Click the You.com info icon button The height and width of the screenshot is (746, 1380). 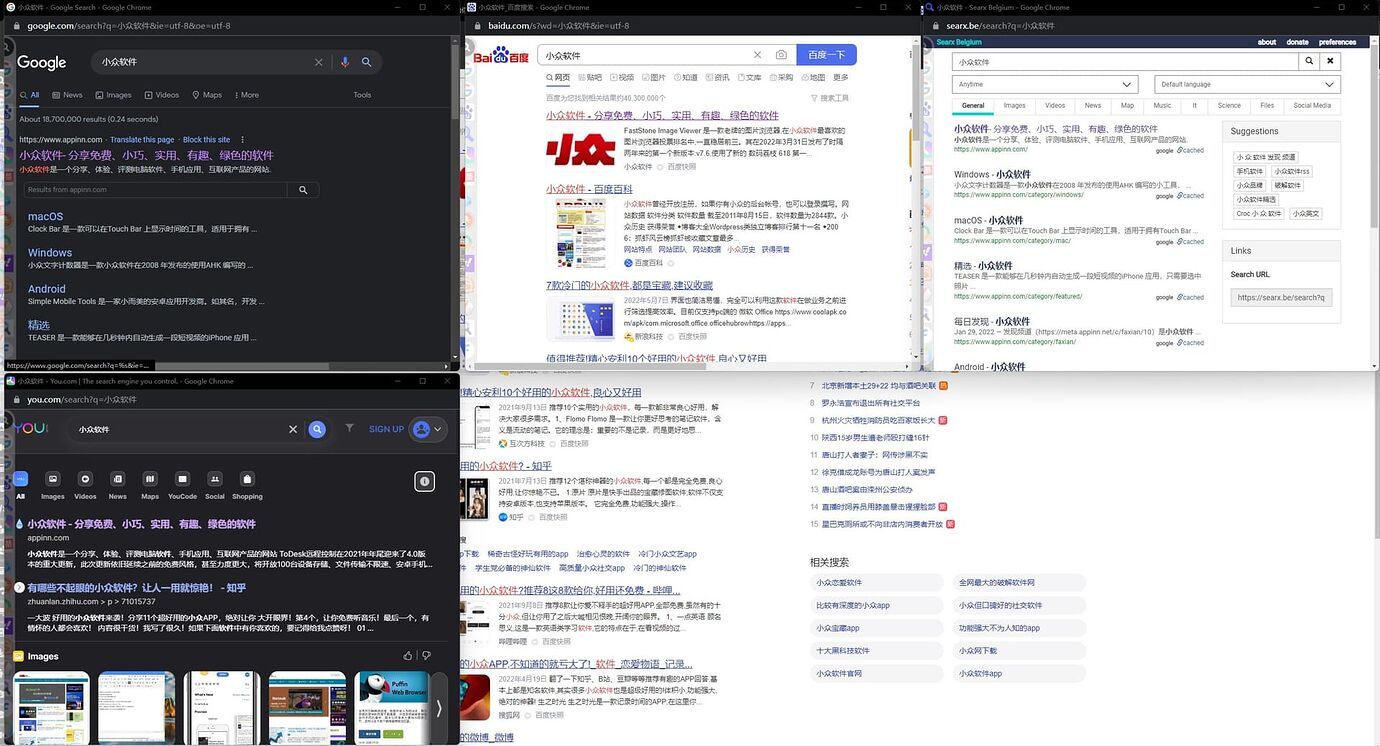[424, 481]
